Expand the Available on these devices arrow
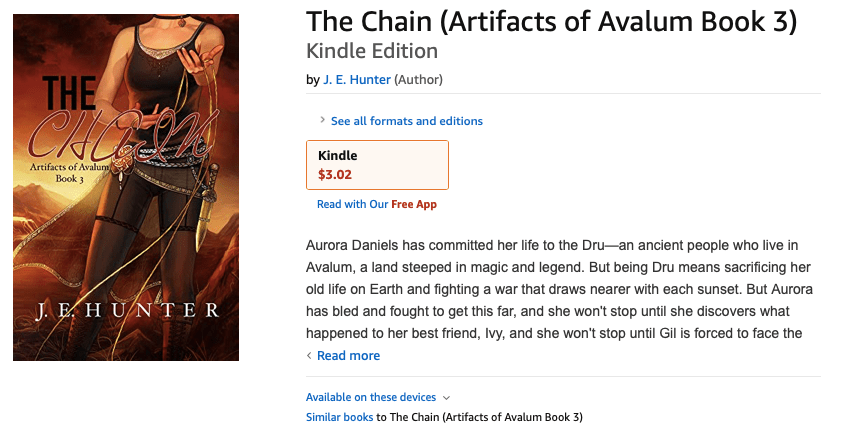The width and height of the screenshot is (856, 437). 446,397
